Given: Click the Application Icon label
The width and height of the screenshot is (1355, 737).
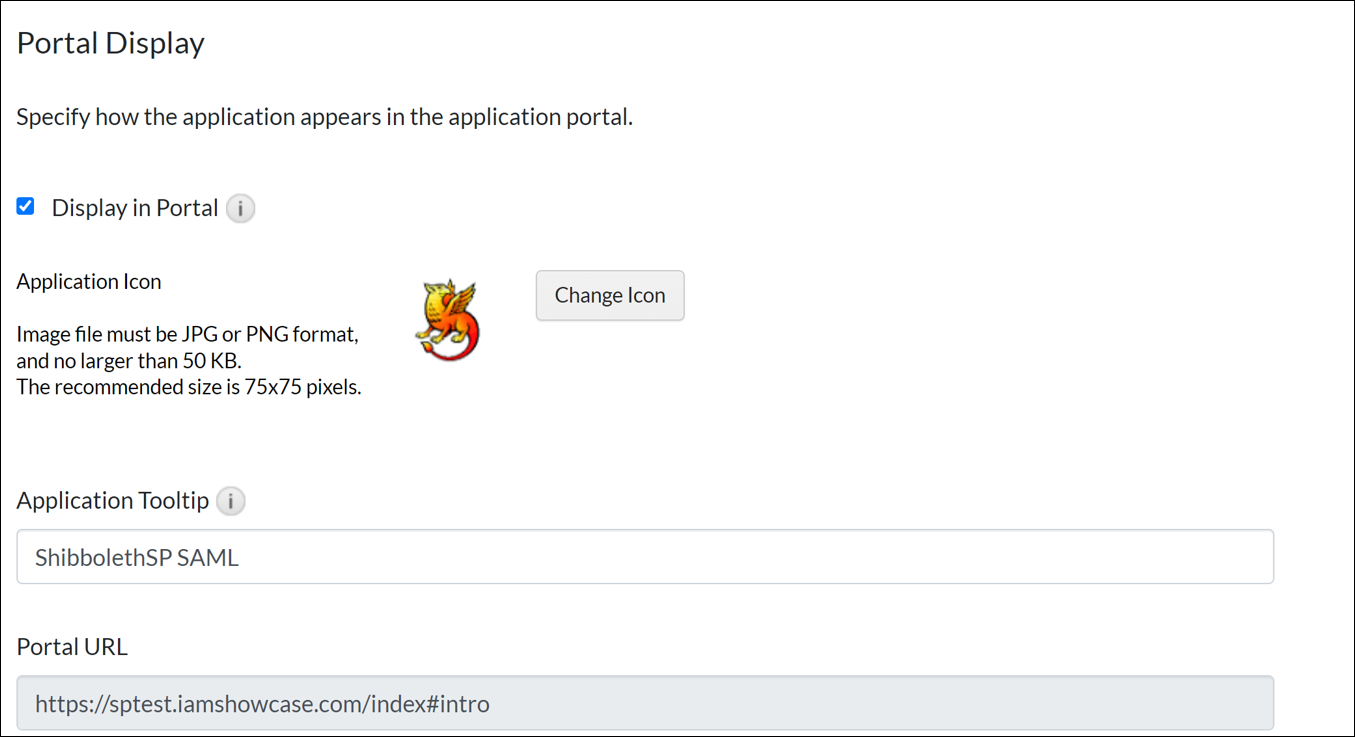Looking at the screenshot, I should coord(89,282).
